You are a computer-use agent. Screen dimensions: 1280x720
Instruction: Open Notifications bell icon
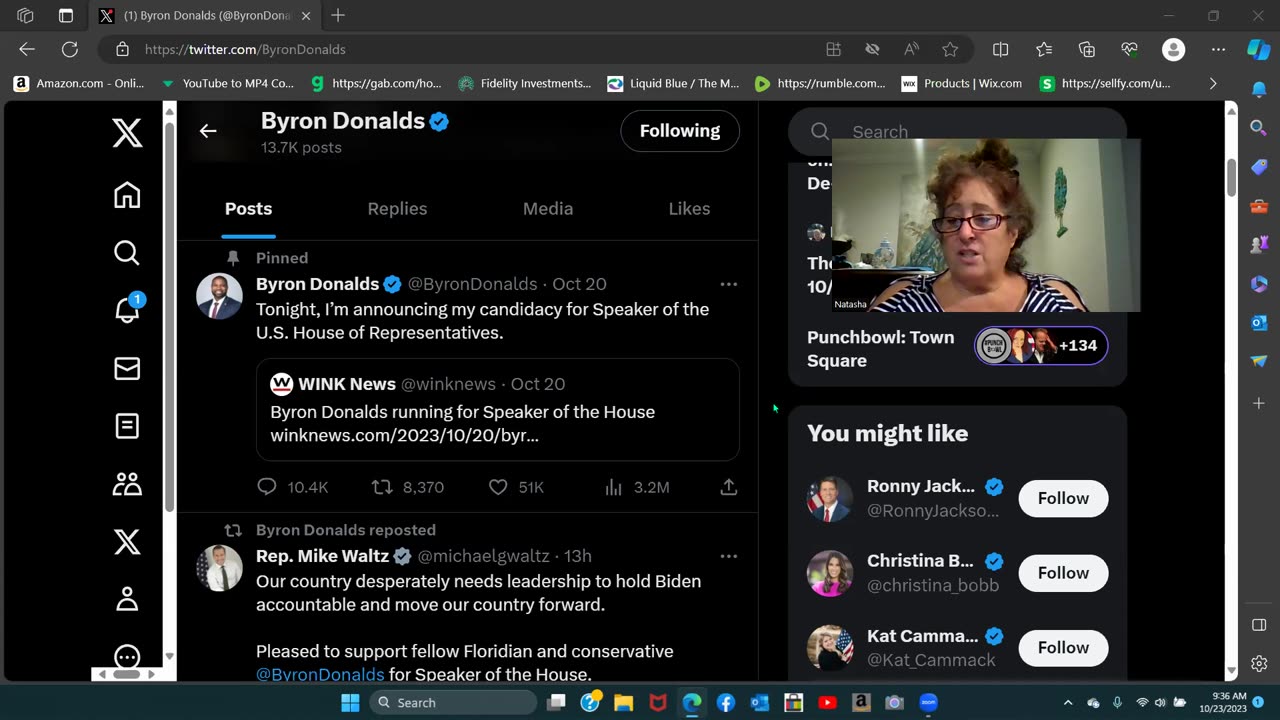127,309
